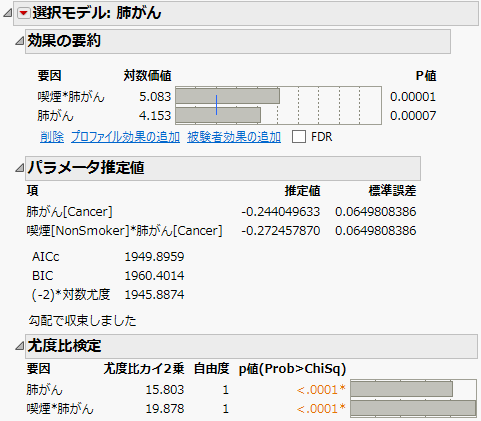Click the P値 0.00007
This screenshot has width=481, height=421.
click(x=413, y=116)
